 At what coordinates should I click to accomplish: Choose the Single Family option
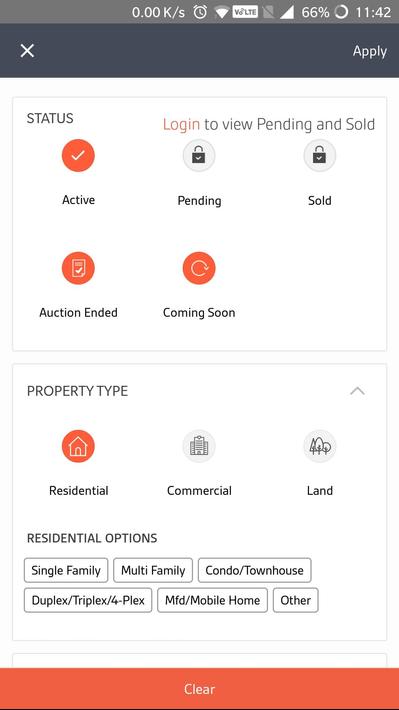(66, 570)
